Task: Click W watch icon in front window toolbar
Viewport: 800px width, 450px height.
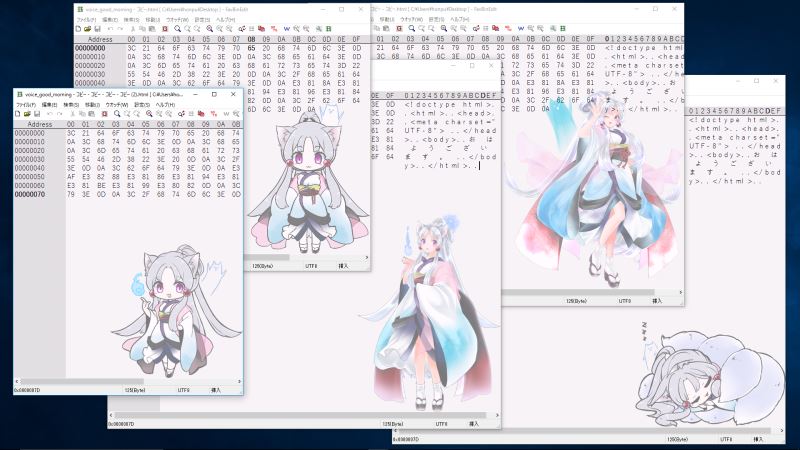Action: (226, 114)
